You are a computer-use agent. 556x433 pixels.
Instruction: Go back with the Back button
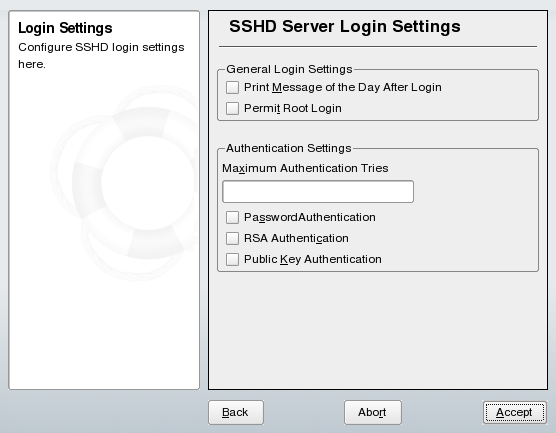[236, 412]
